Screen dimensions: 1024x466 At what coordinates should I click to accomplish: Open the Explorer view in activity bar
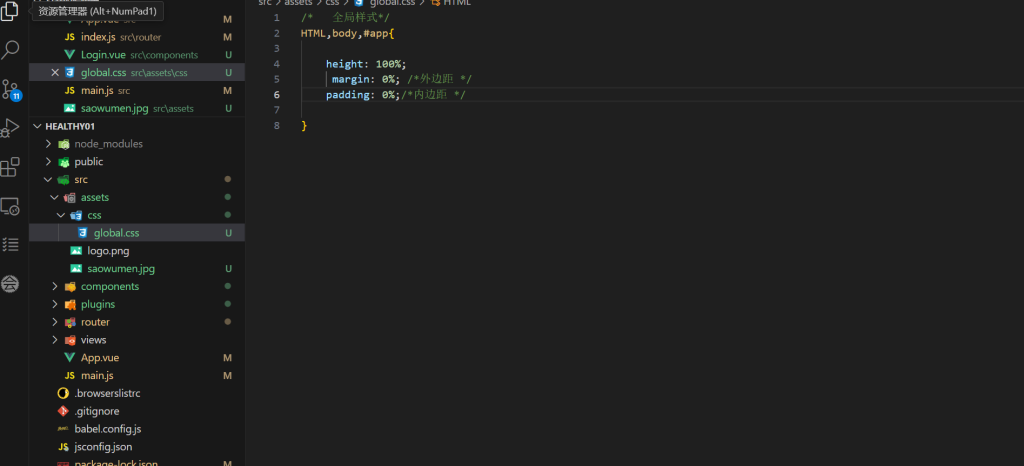(x=11, y=12)
